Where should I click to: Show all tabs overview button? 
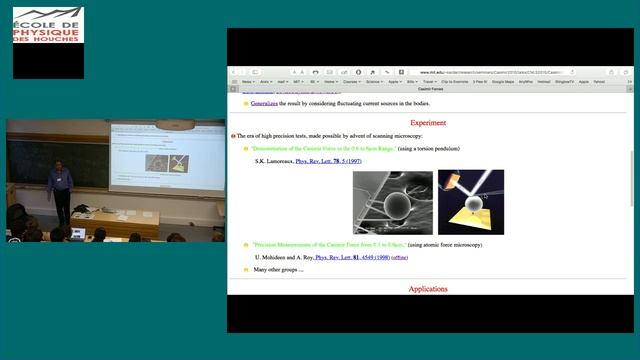(x=626, y=72)
